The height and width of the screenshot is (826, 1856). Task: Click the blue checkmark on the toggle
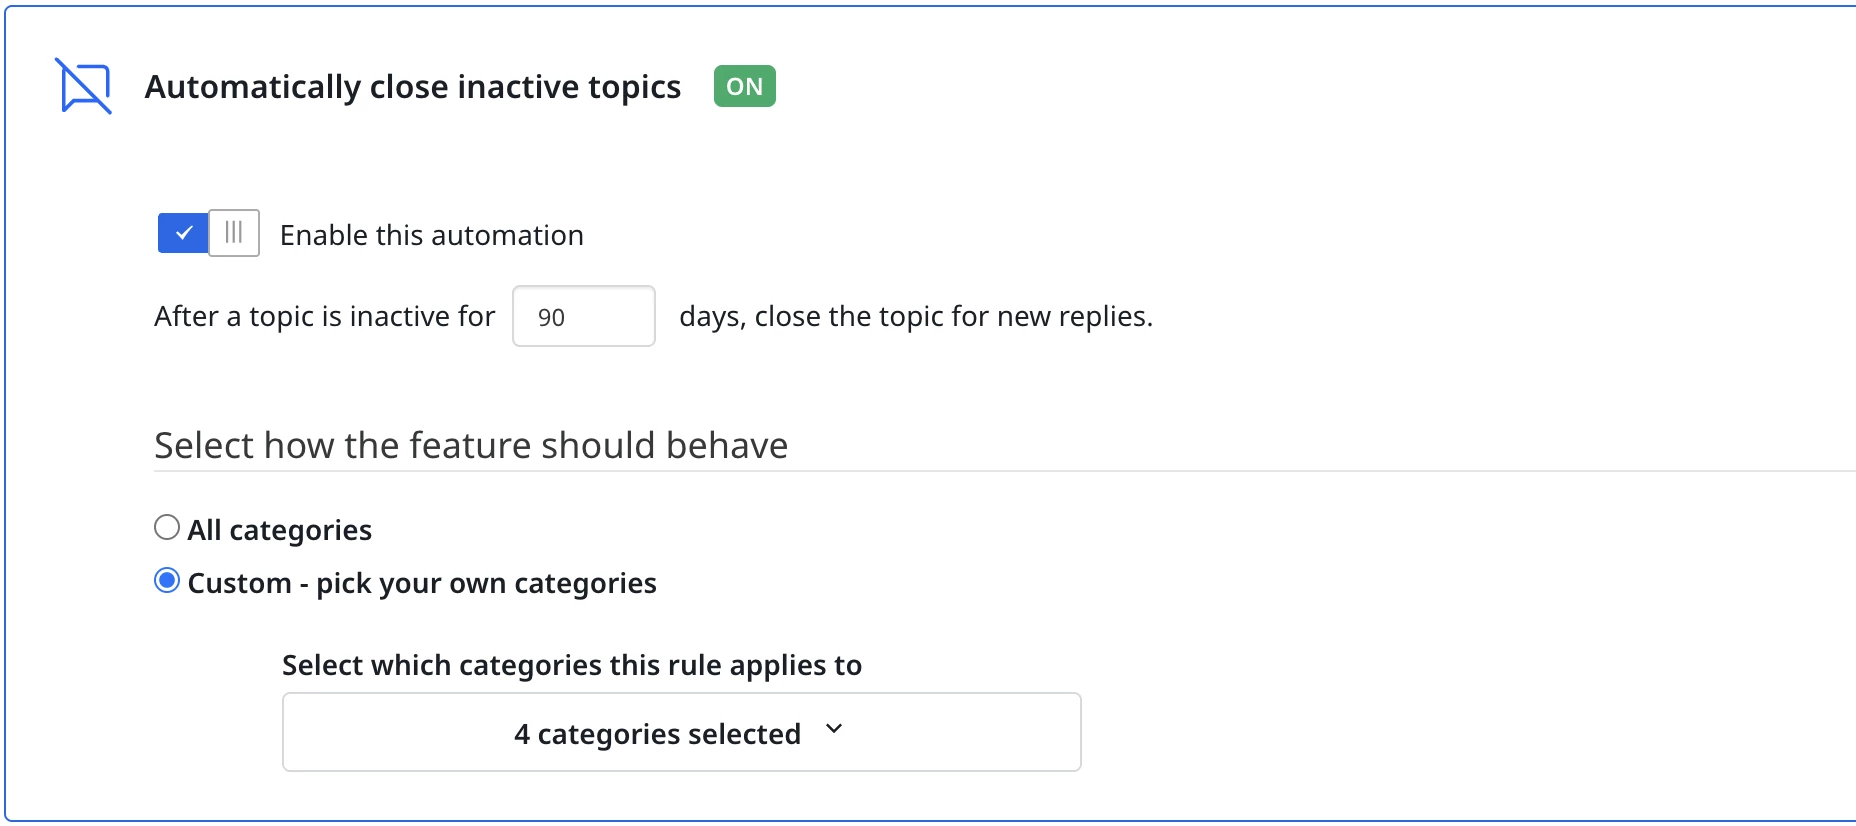[183, 233]
